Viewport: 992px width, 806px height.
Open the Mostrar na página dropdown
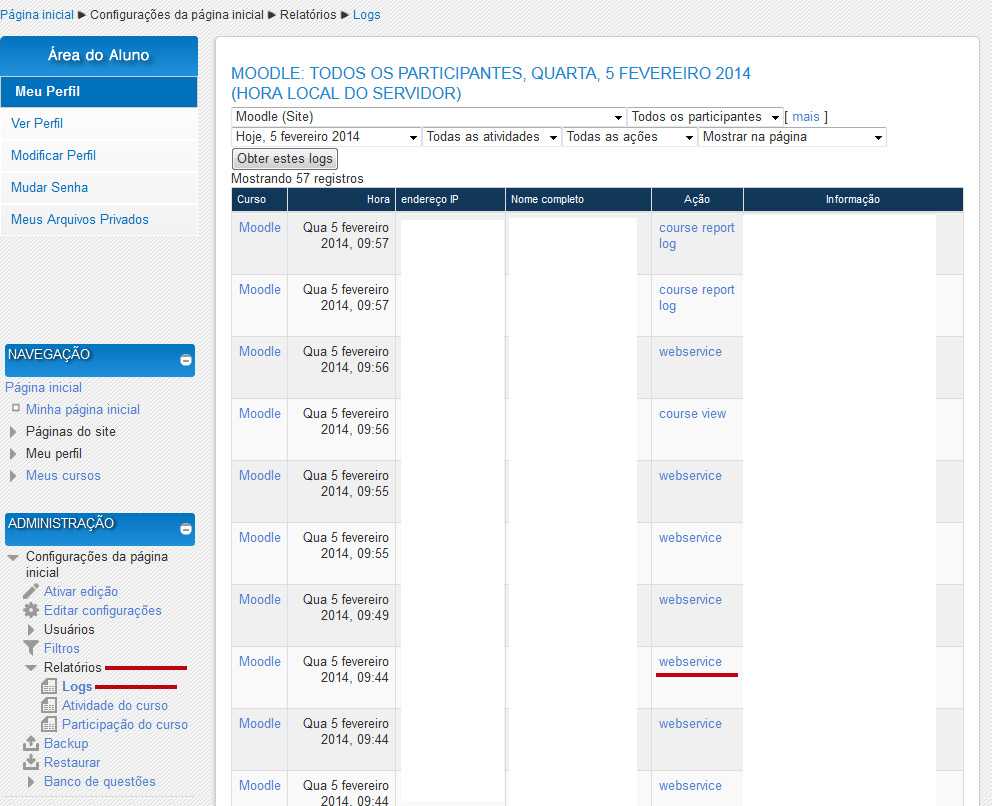click(792, 137)
